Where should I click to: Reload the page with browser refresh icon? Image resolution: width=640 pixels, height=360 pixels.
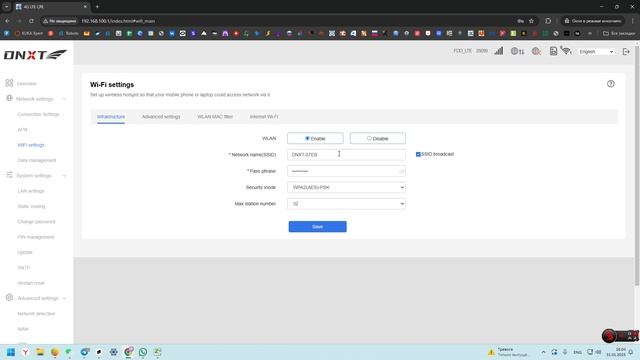coord(31,21)
